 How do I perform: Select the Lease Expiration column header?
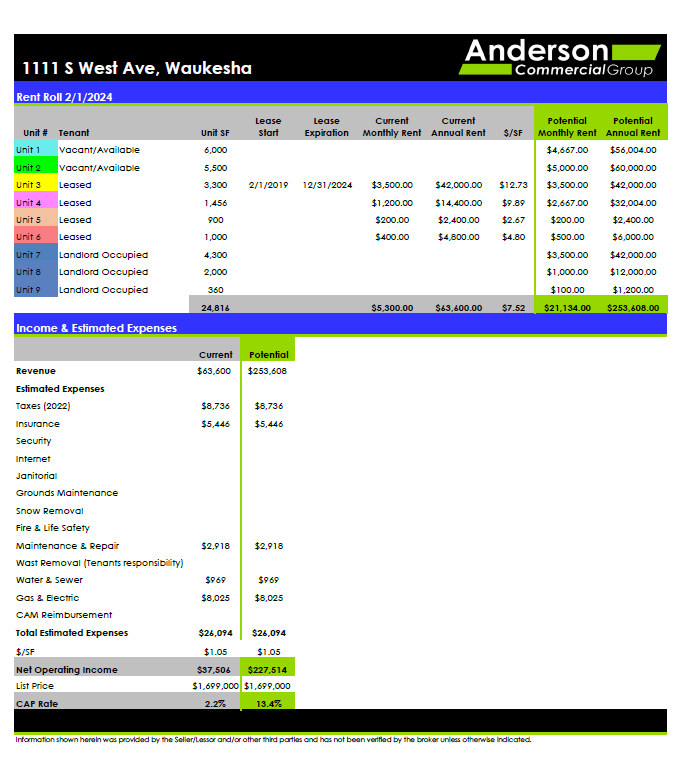point(326,127)
